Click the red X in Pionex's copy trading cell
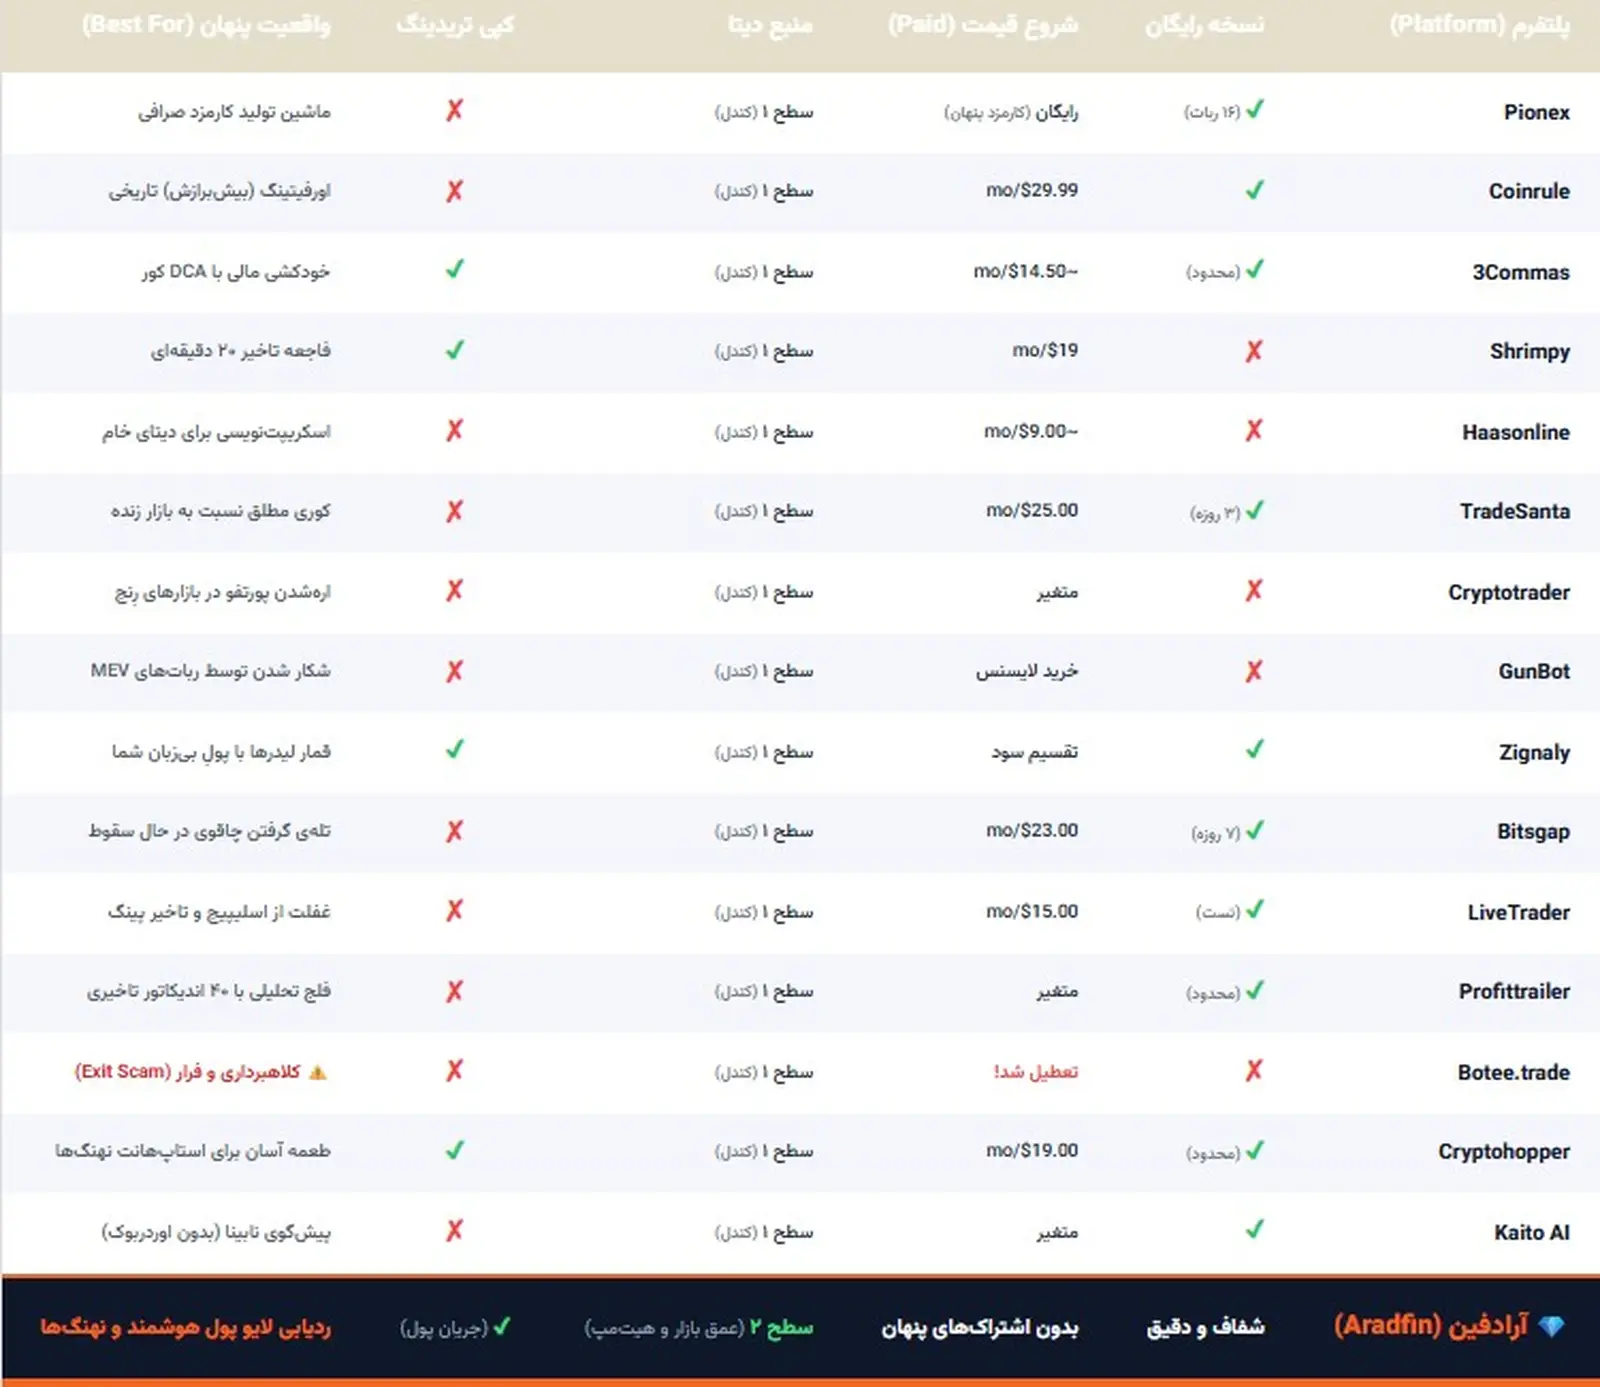This screenshot has height=1387, width=1600. [x=454, y=110]
